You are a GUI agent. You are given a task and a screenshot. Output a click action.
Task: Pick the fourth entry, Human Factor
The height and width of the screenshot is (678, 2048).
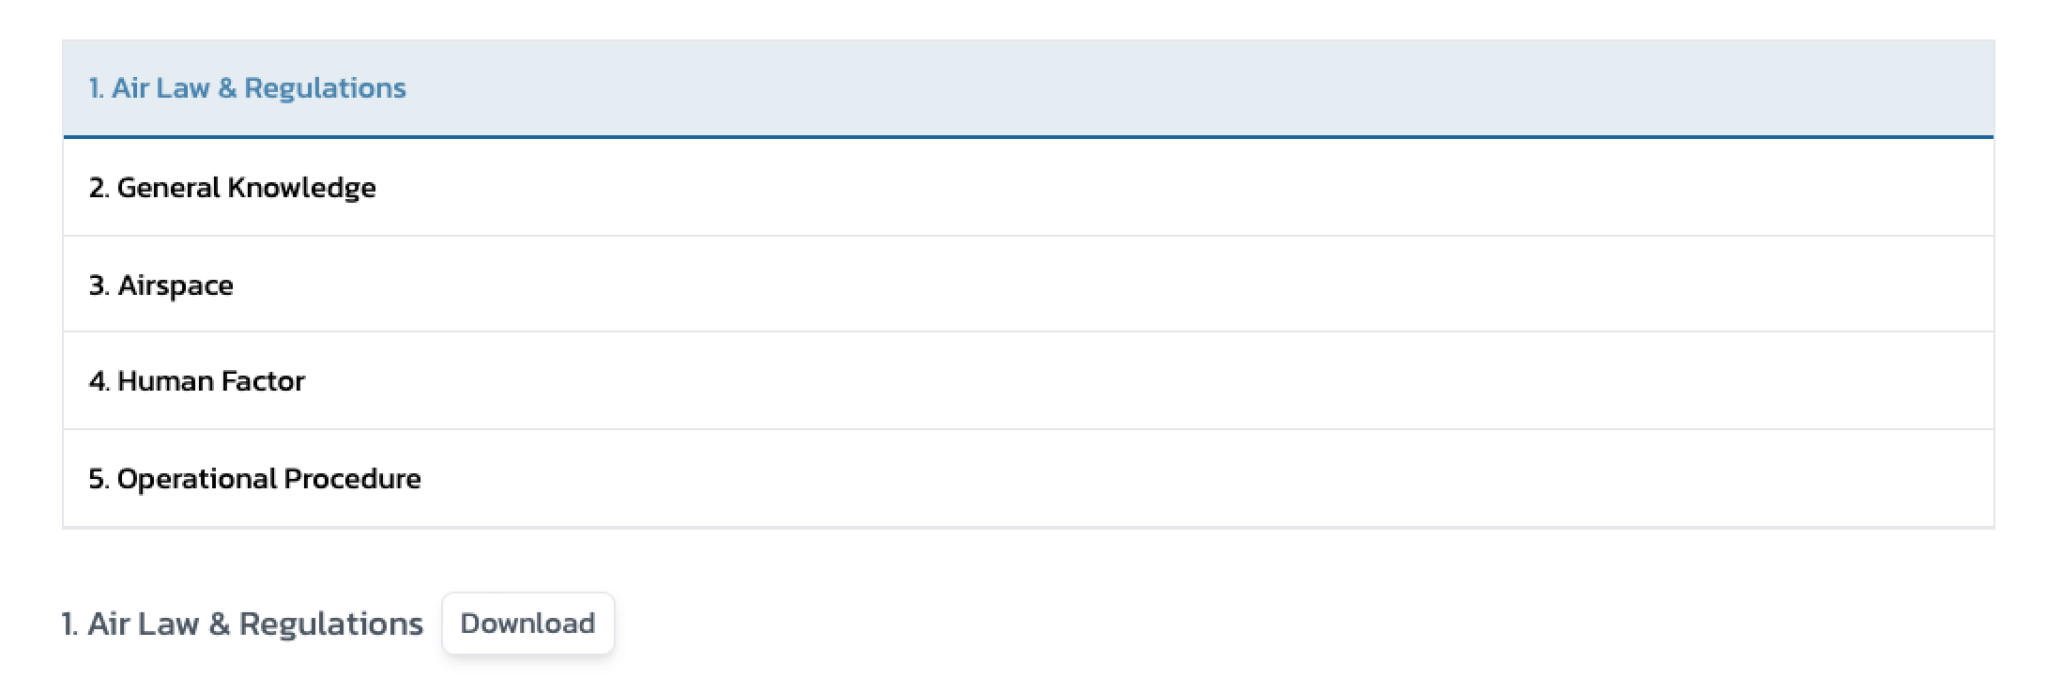coord(197,381)
